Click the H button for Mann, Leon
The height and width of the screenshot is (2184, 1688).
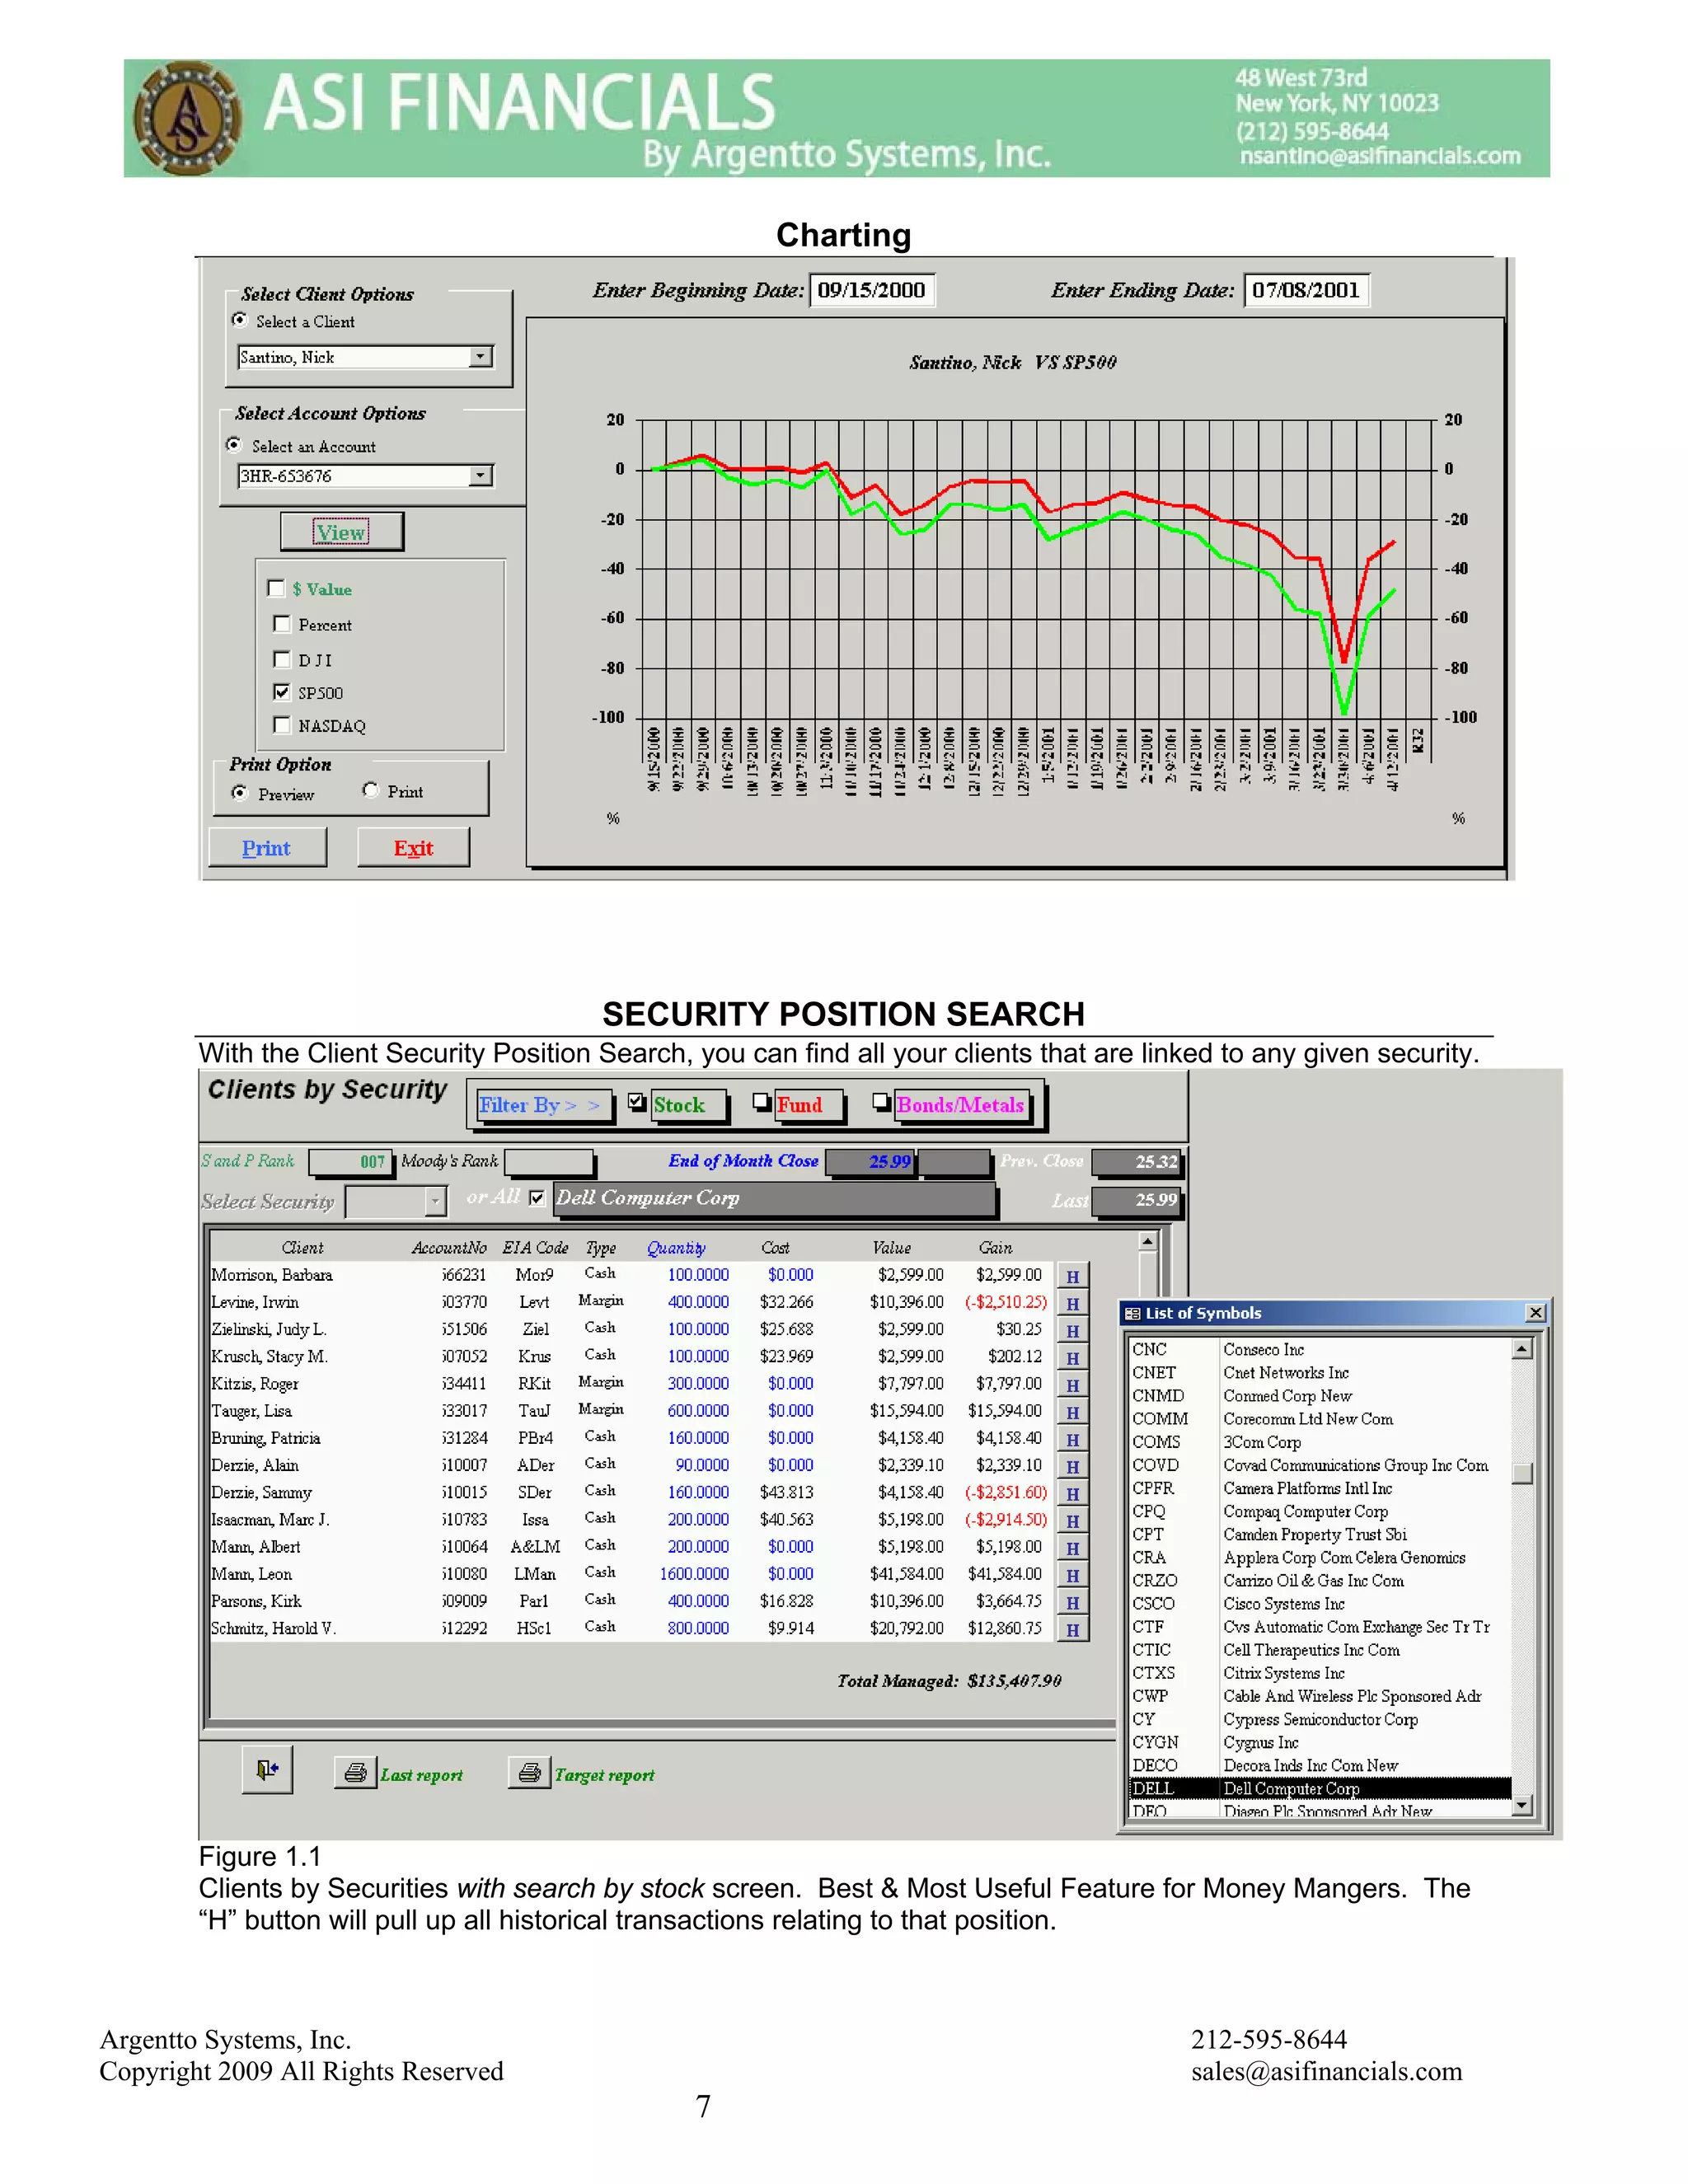(1072, 1575)
